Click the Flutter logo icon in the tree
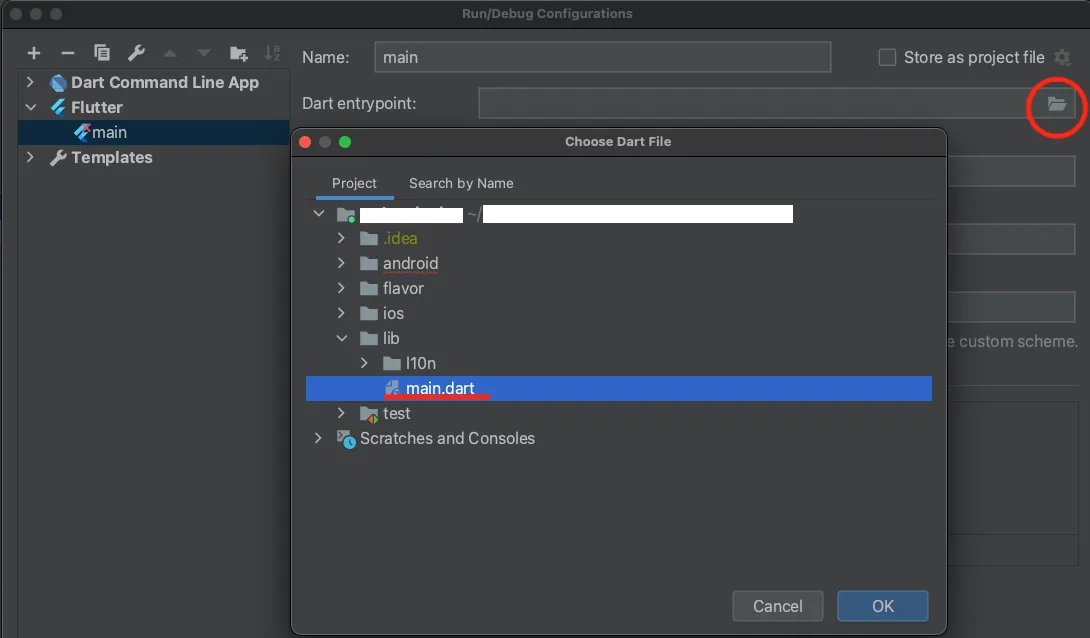The height and width of the screenshot is (638, 1090). (x=58, y=108)
